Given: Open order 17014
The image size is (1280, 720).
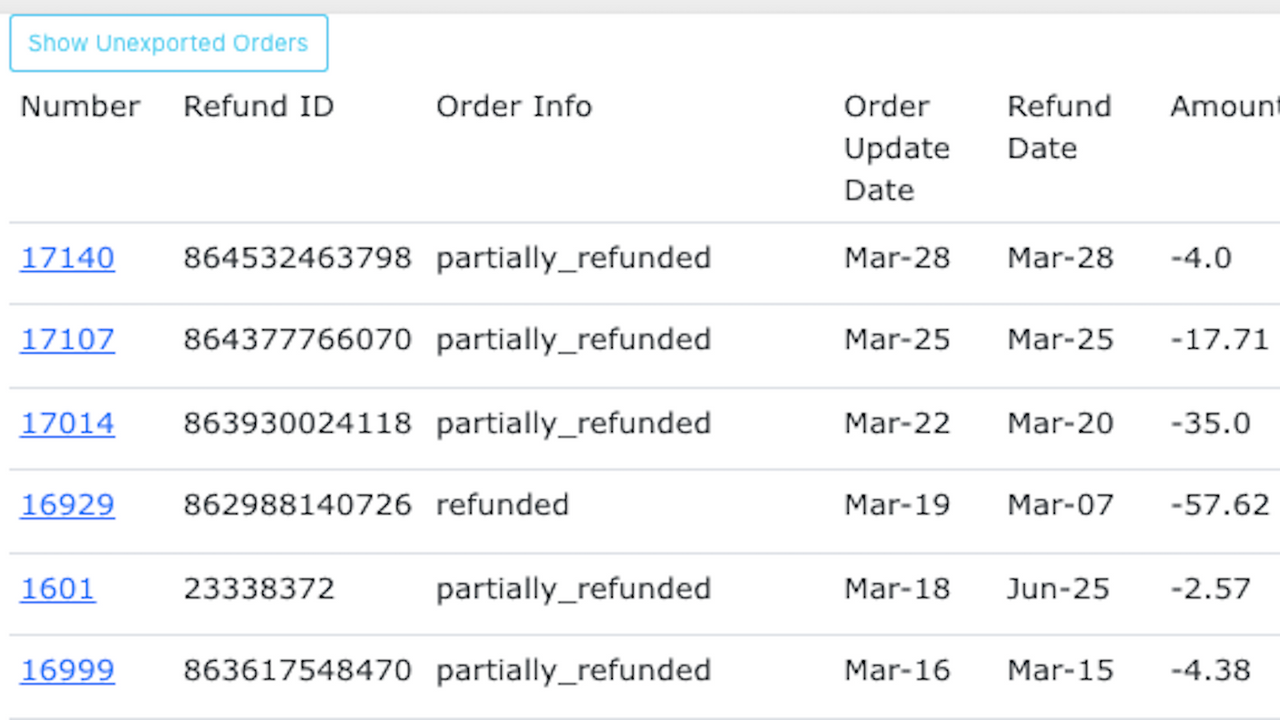Looking at the screenshot, I should tap(67, 423).
